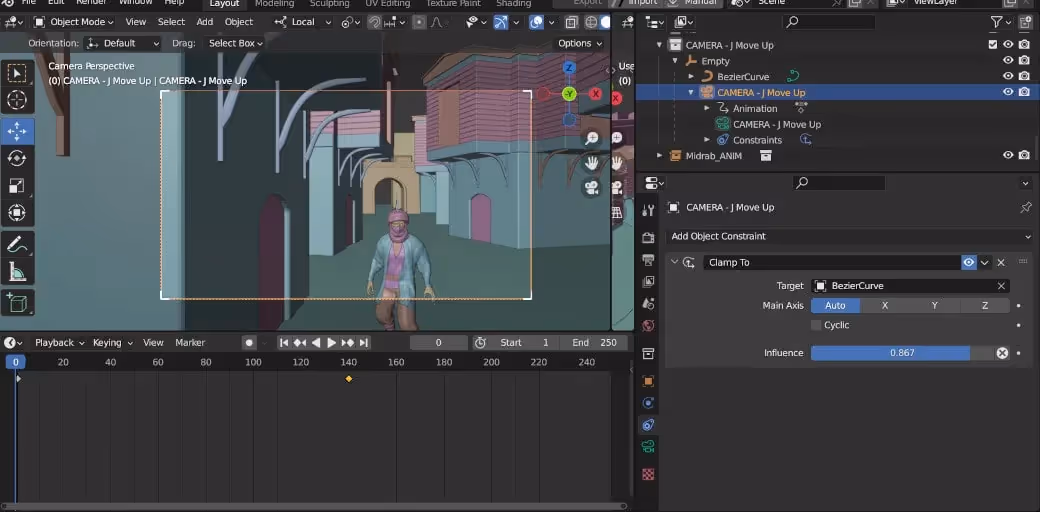The width and height of the screenshot is (1040, 512).
Task: Open the Output properties tab
Action: [648, 260]
